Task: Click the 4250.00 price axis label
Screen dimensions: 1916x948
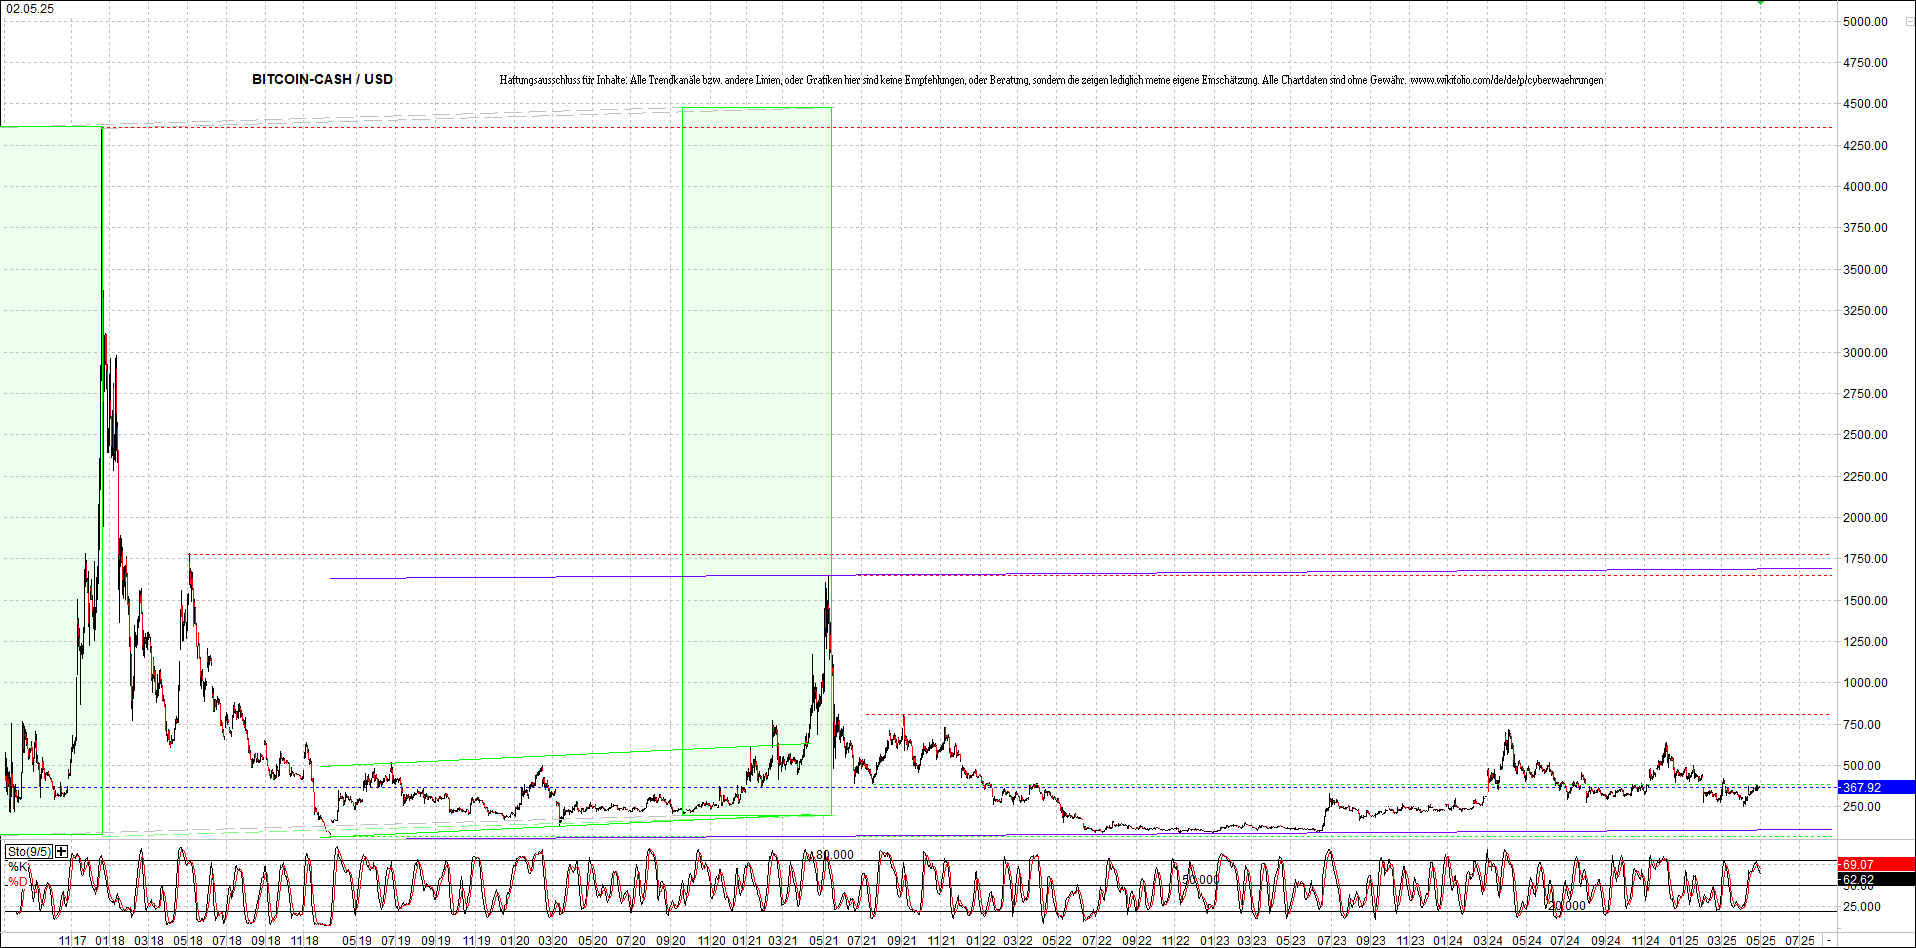Action: [x=1865, y=145]
